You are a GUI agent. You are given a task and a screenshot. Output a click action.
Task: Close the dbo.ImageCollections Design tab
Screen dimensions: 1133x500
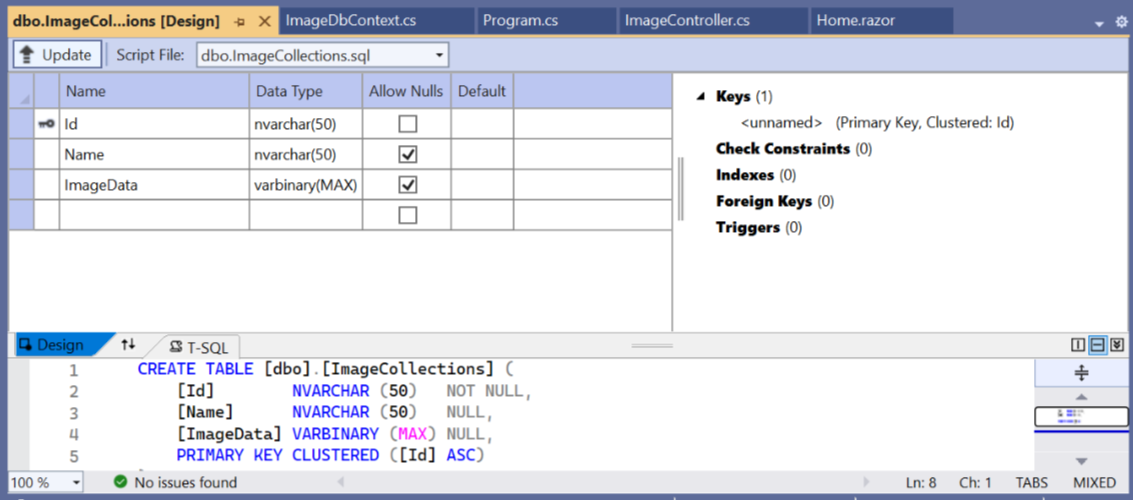point(264,22)
